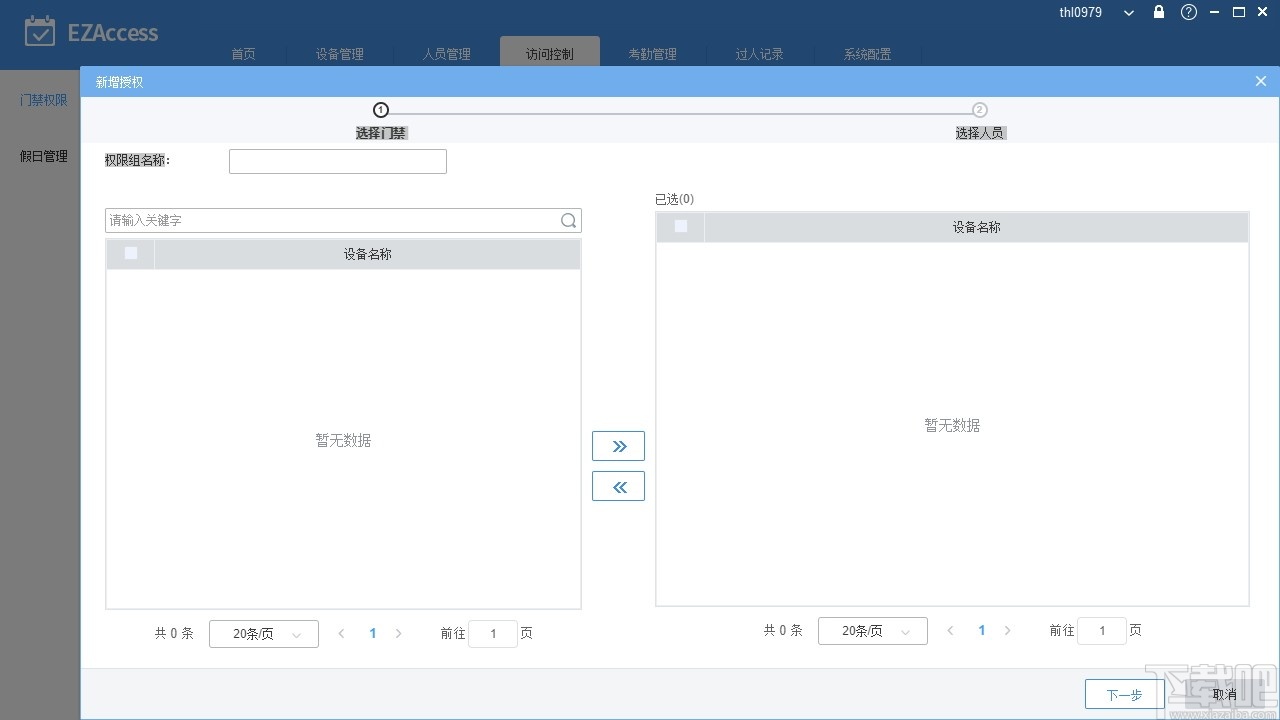The height and width of the screenshot is (720, 1280).
Task: Click the 权限组名称 input field
Action: (337, 160)
